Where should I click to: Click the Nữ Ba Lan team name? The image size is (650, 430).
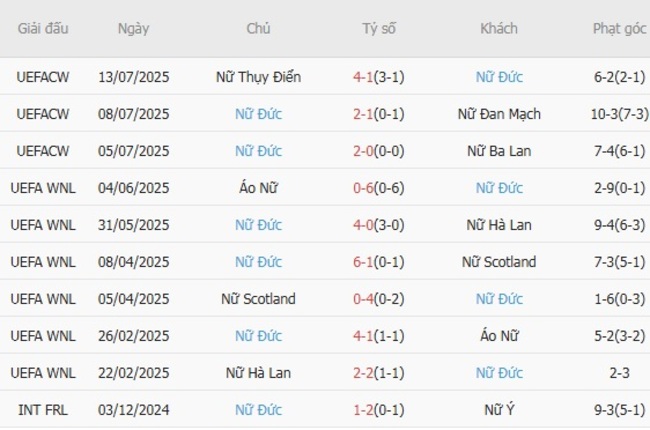coord(499,151)
